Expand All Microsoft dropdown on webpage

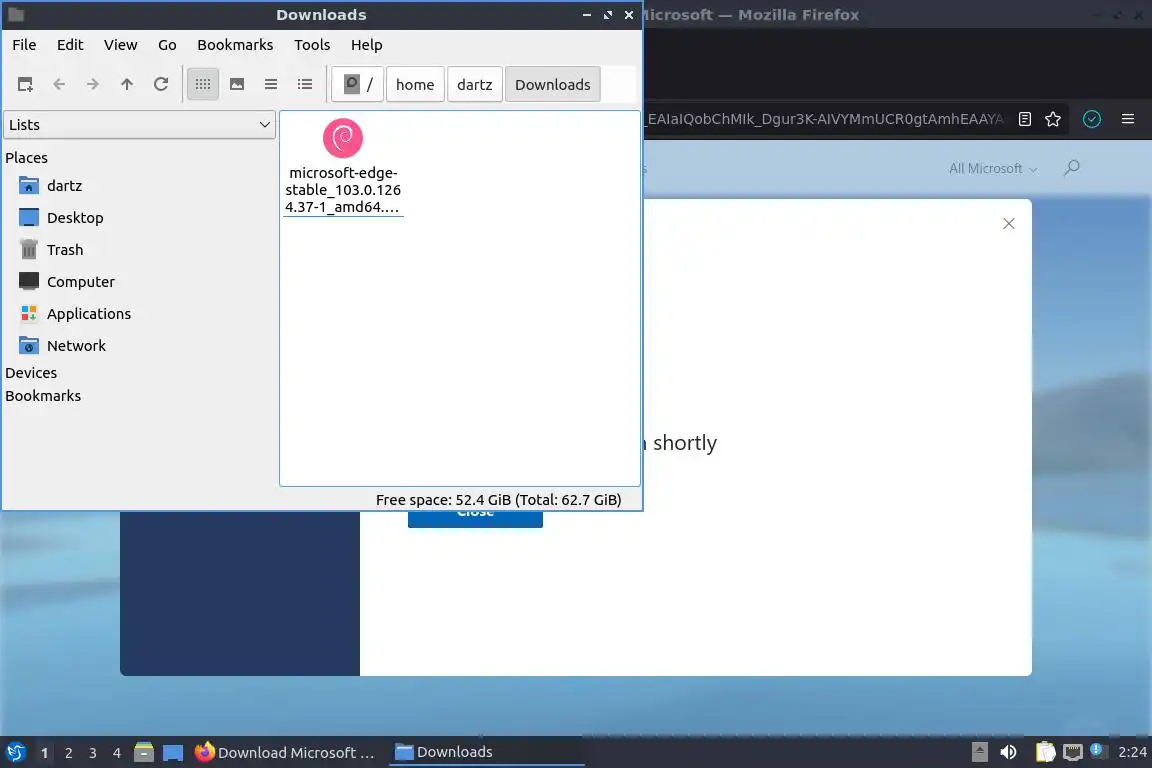(993, 169)
